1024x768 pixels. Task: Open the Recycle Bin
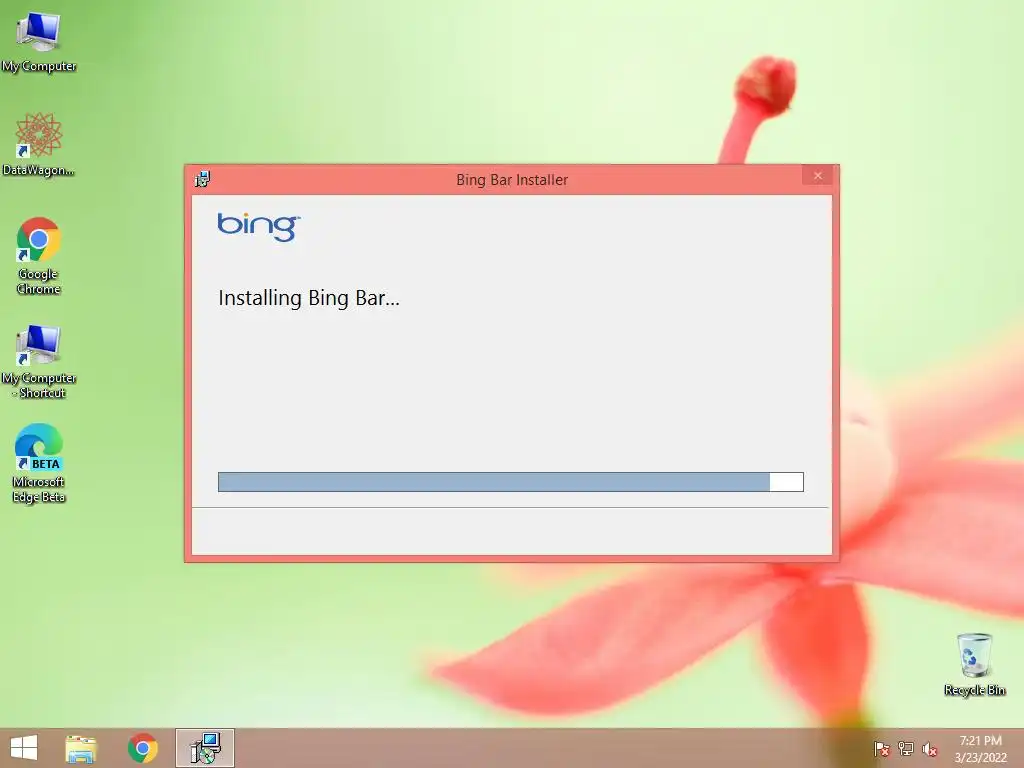[x=974, y=664]
